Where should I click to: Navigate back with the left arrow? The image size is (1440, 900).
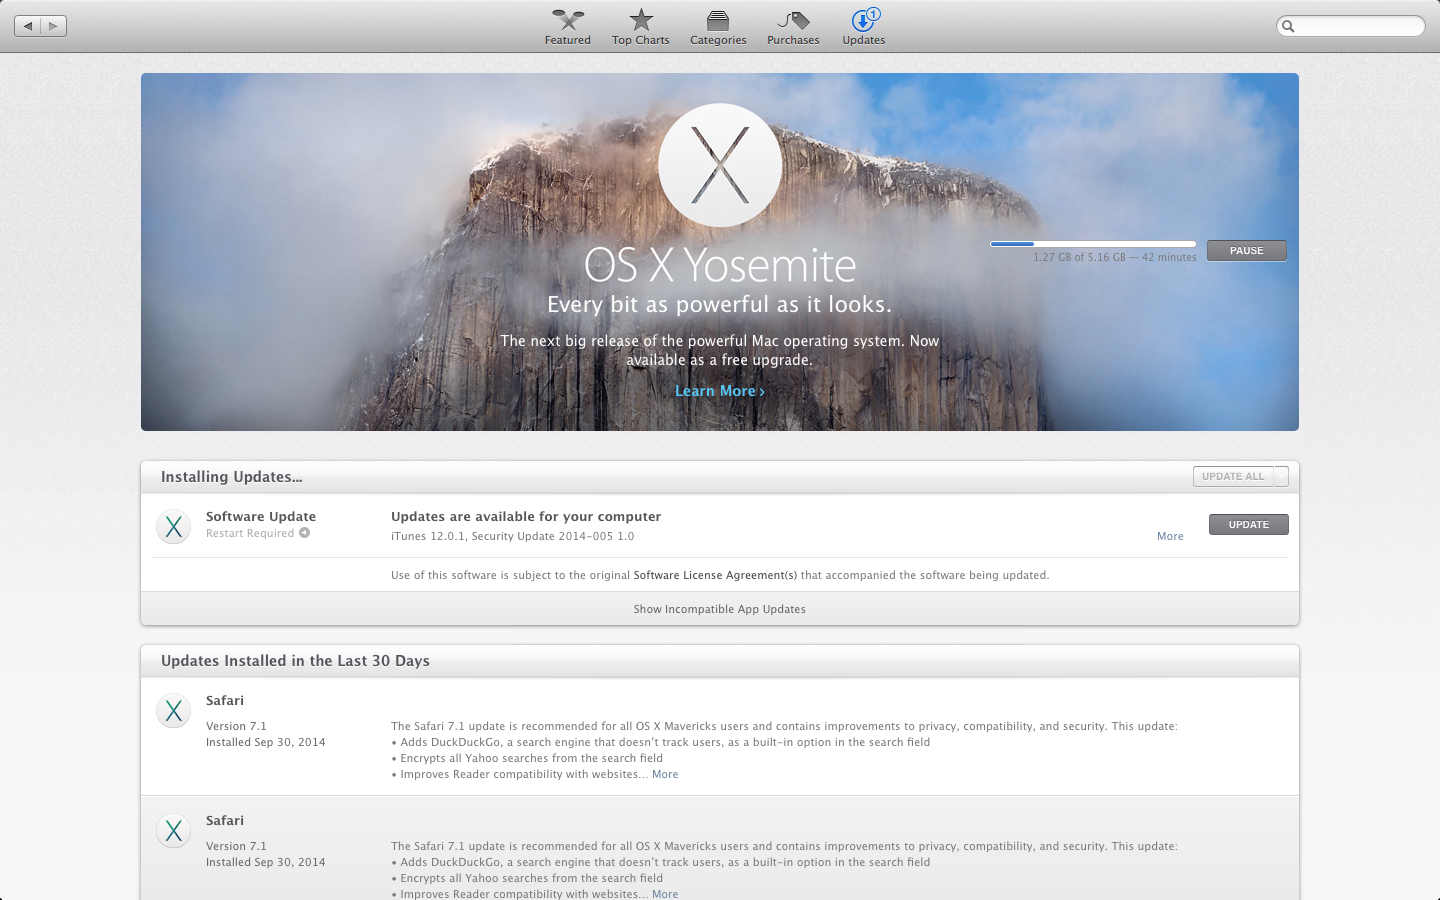point(28,26)
